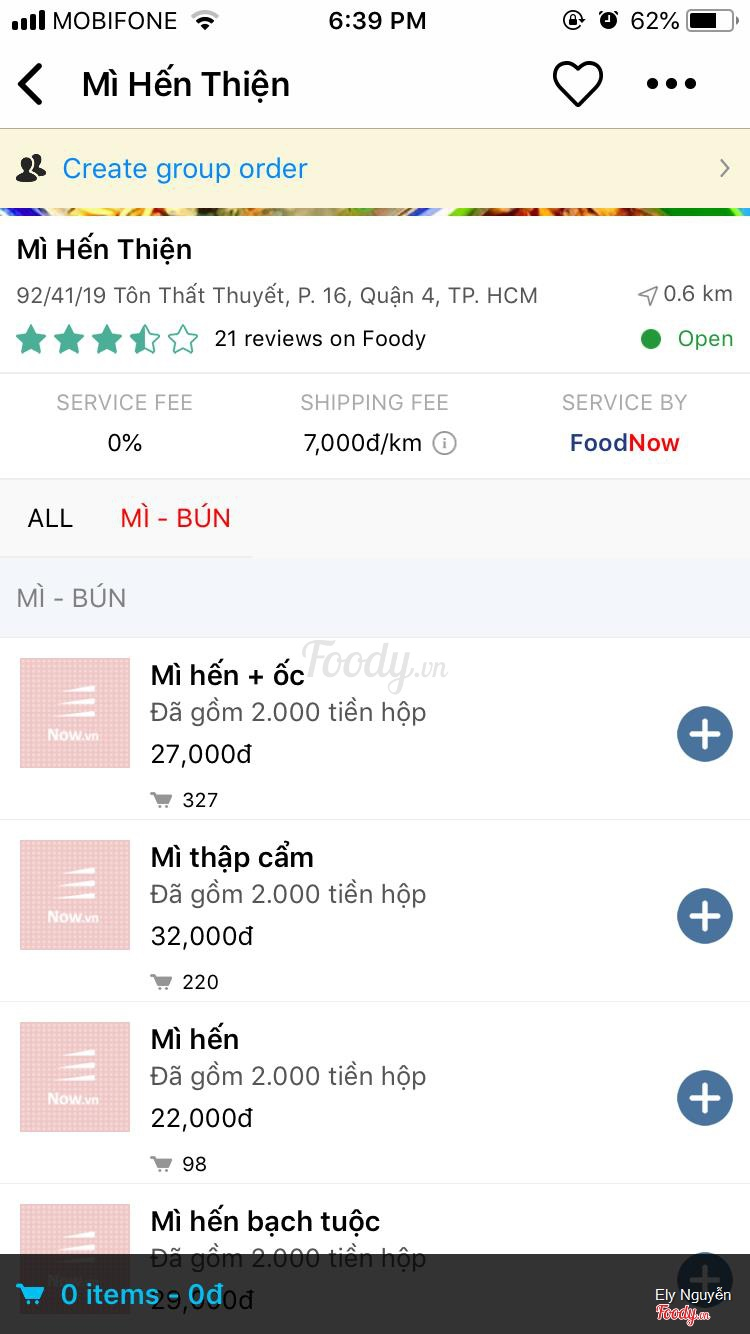
Task: Tap the shipping fee info icon
Action: click(445, 443)
